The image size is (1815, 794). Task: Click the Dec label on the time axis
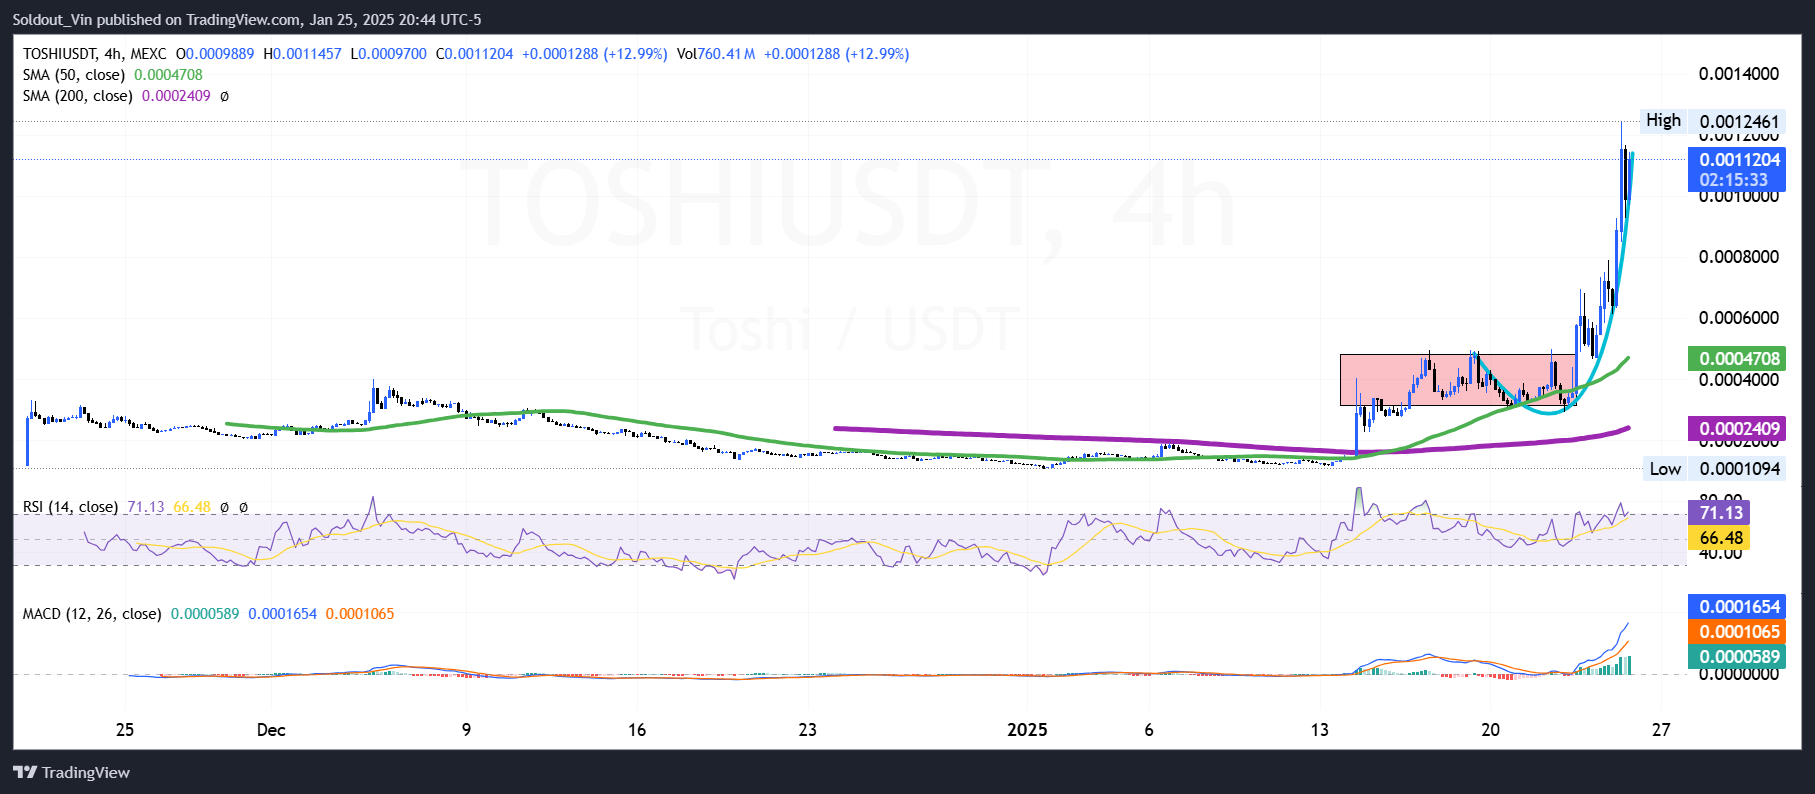(271, 730)
